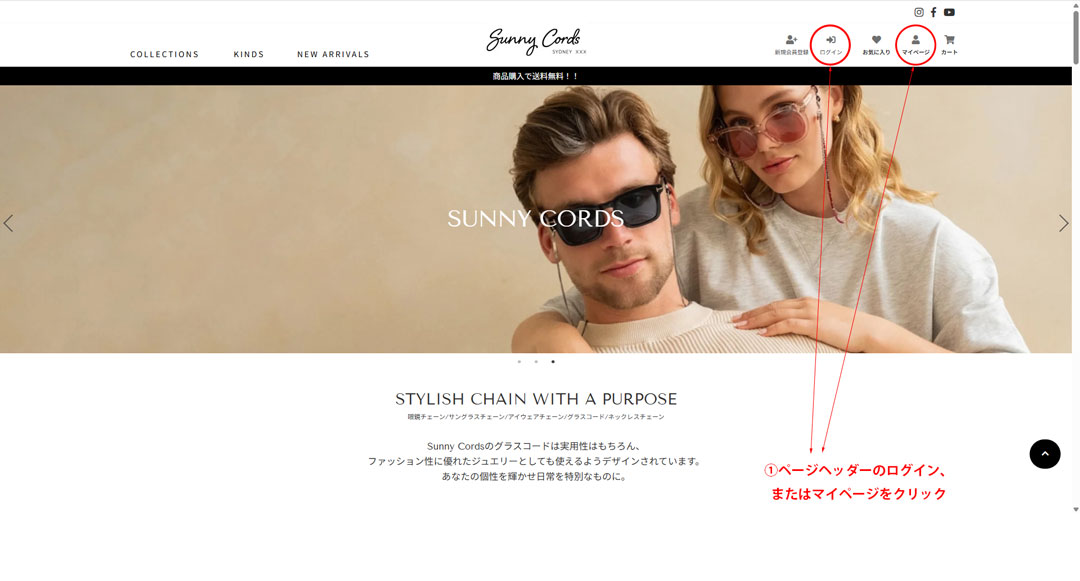Open the COLLECTIONS menu
This screenshot has height=581, width=1080.
pos(165,54)
